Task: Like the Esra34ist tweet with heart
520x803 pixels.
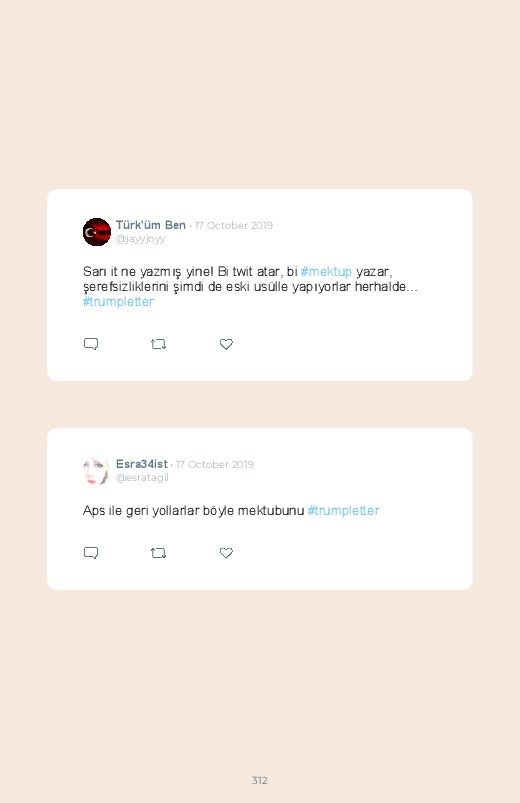Action: [226, 553]
